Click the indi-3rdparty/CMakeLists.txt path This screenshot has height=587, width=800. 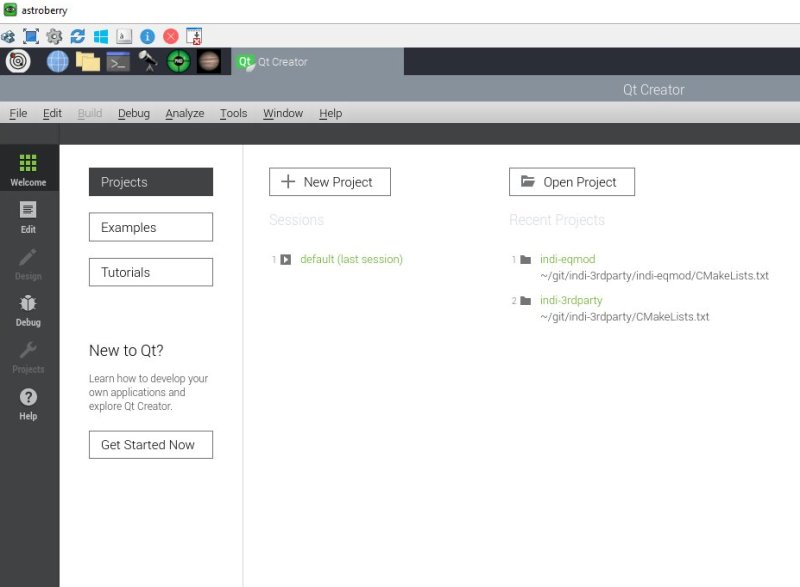point(624,317)
